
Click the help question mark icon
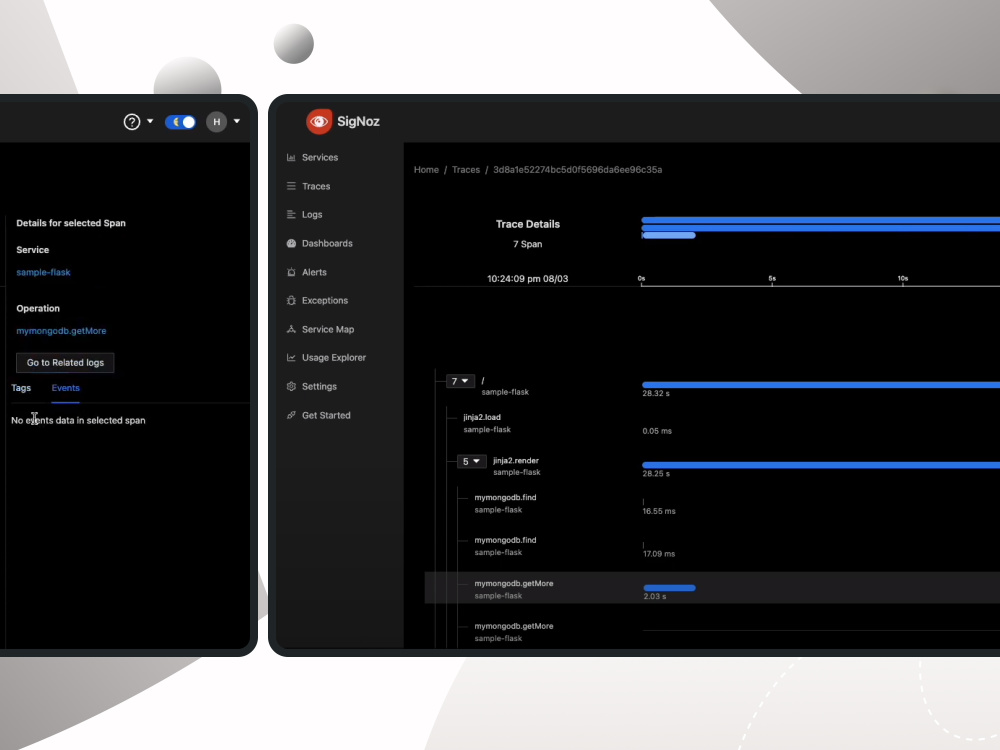click(x=131, y=122)
